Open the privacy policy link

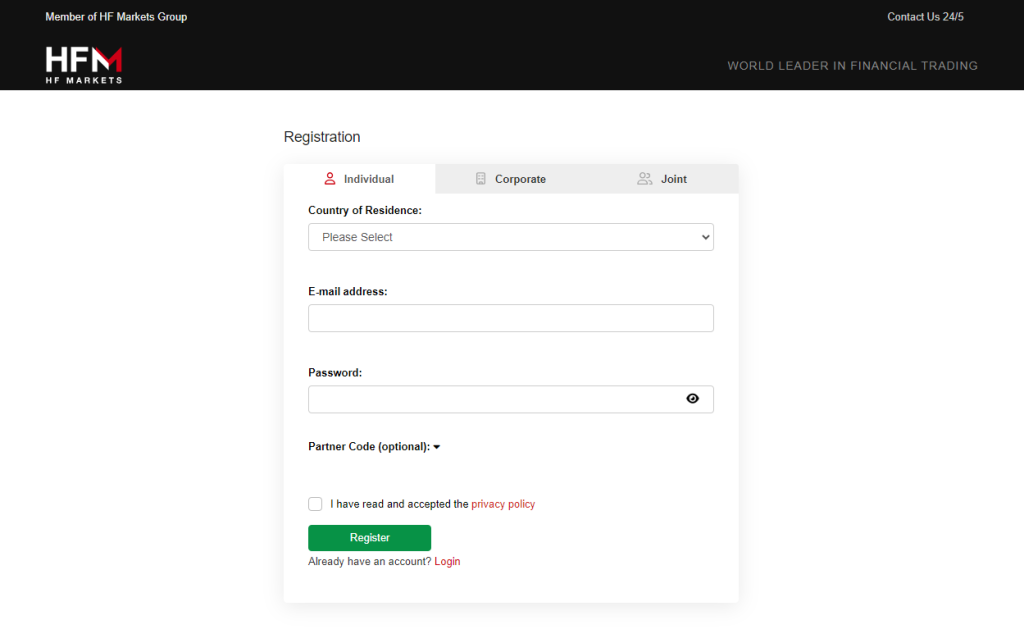click(503, 504)
